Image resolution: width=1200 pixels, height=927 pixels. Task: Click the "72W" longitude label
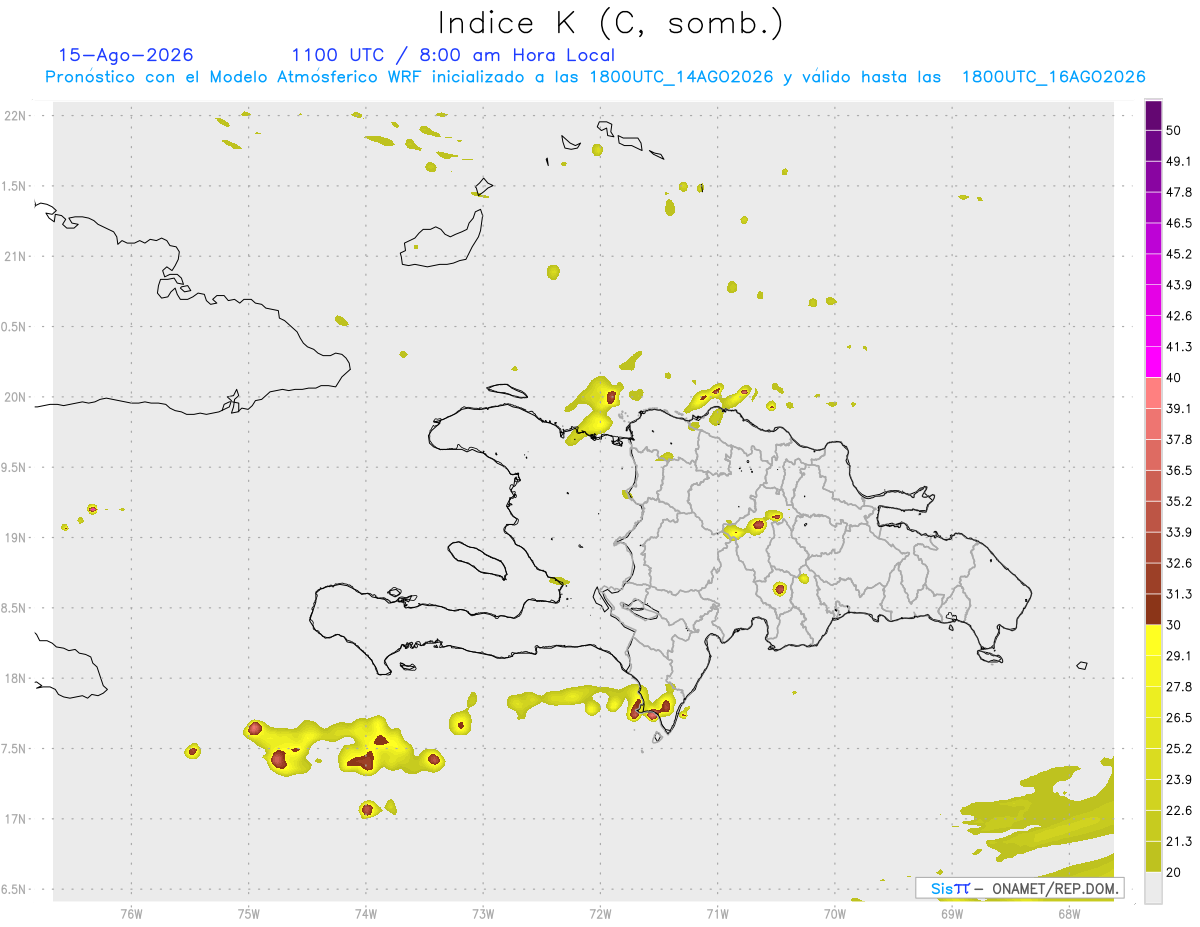[600, 913]
